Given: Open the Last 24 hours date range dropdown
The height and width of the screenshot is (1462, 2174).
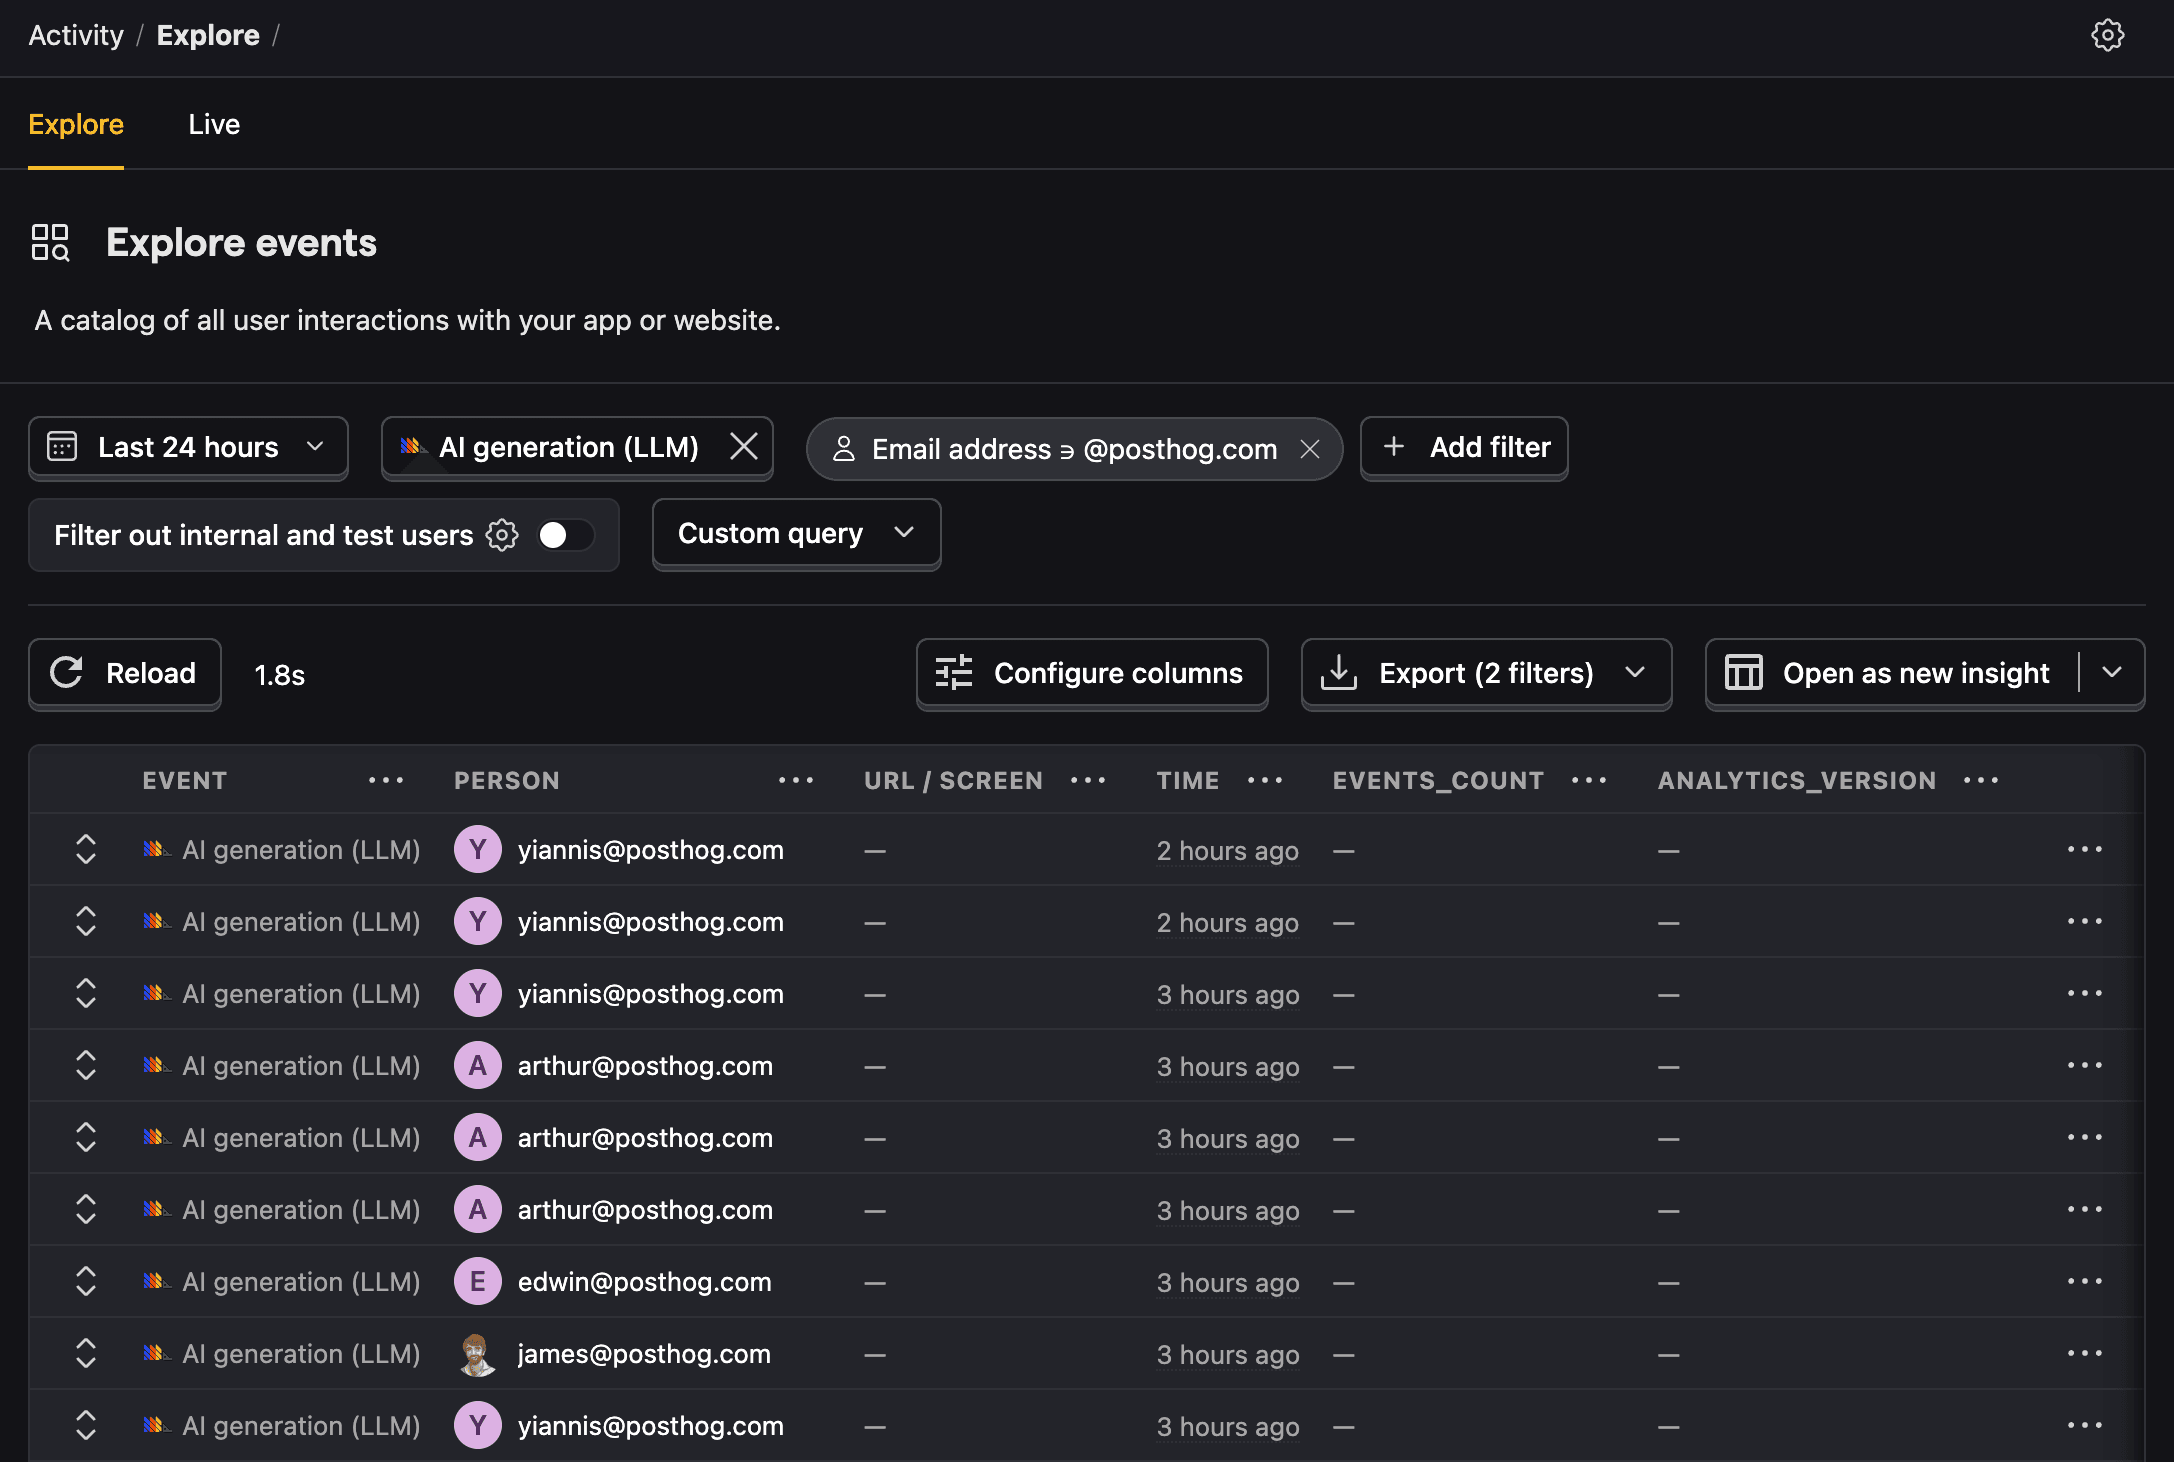Looking at the screenshot, I should [x=188, y=447].
